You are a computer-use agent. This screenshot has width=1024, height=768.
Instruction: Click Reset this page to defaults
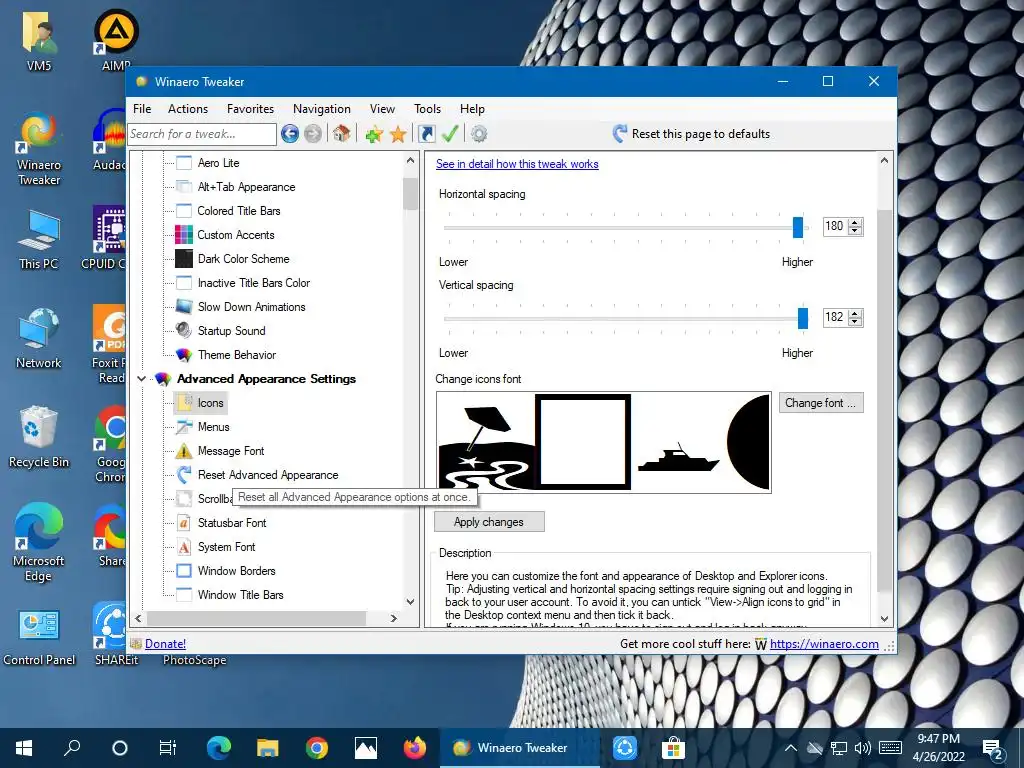(691, 134)
